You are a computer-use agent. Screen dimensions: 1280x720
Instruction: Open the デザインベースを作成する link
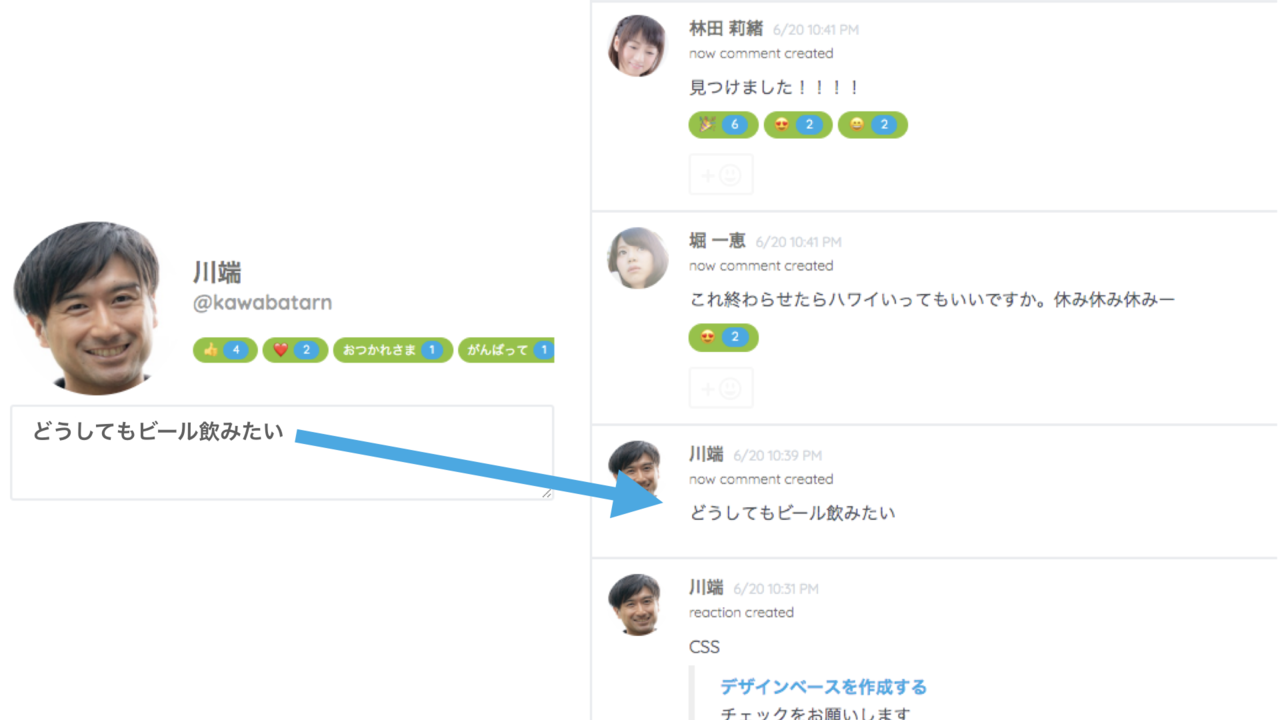(x=823, y=687)
